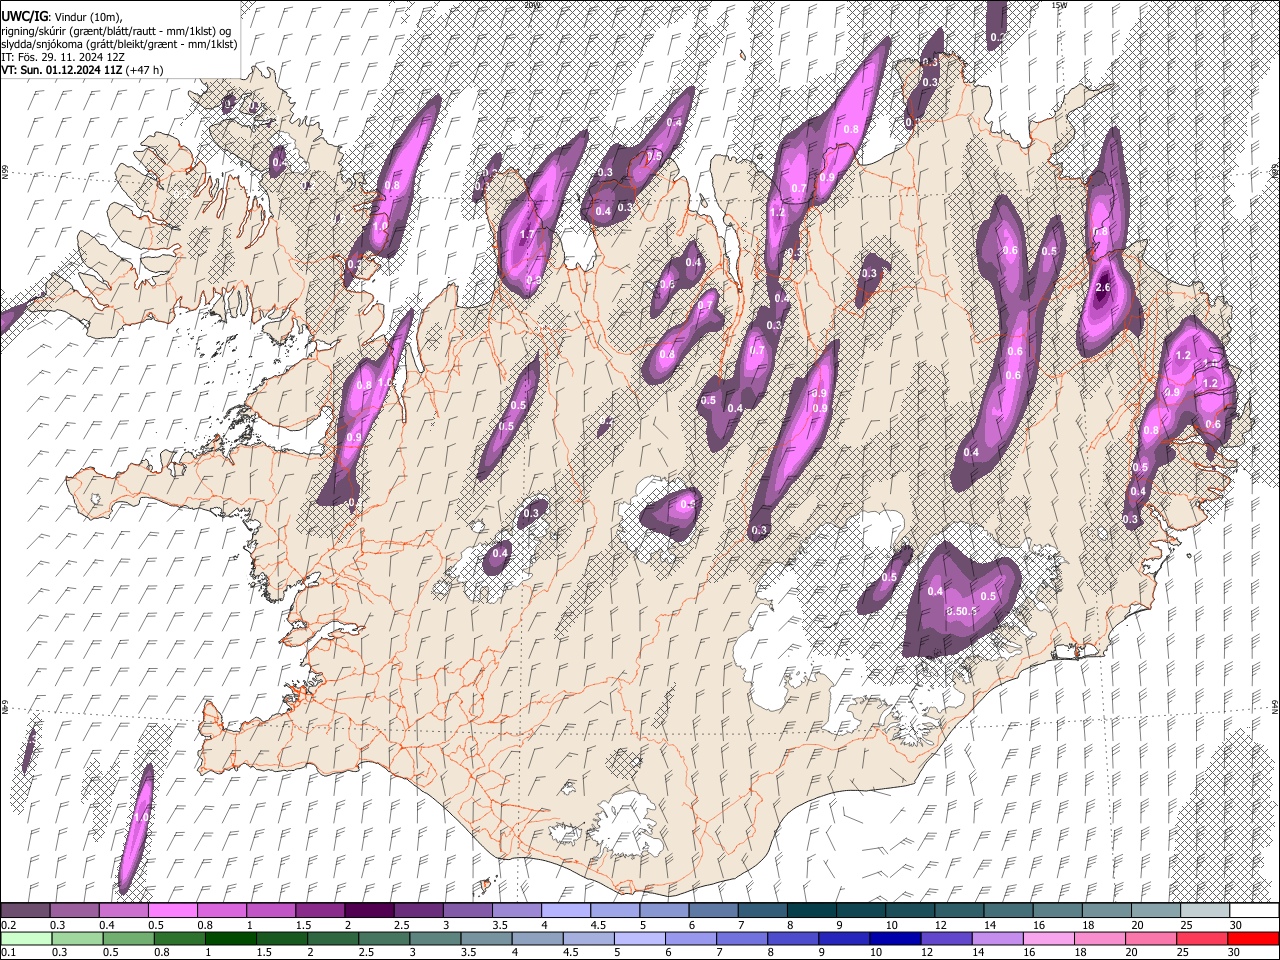Click the 'VT: Sun. 01.12.2024 11Z' valid time
Viewport: 1280px width, 960px height.
click(x=62, y=70)
